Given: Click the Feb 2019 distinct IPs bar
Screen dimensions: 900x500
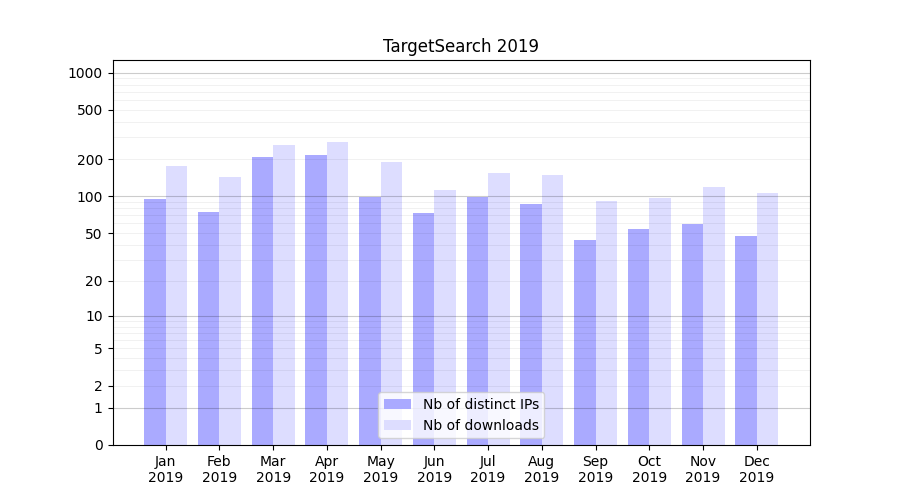Looking at the screenshot, I should (208, 328).
